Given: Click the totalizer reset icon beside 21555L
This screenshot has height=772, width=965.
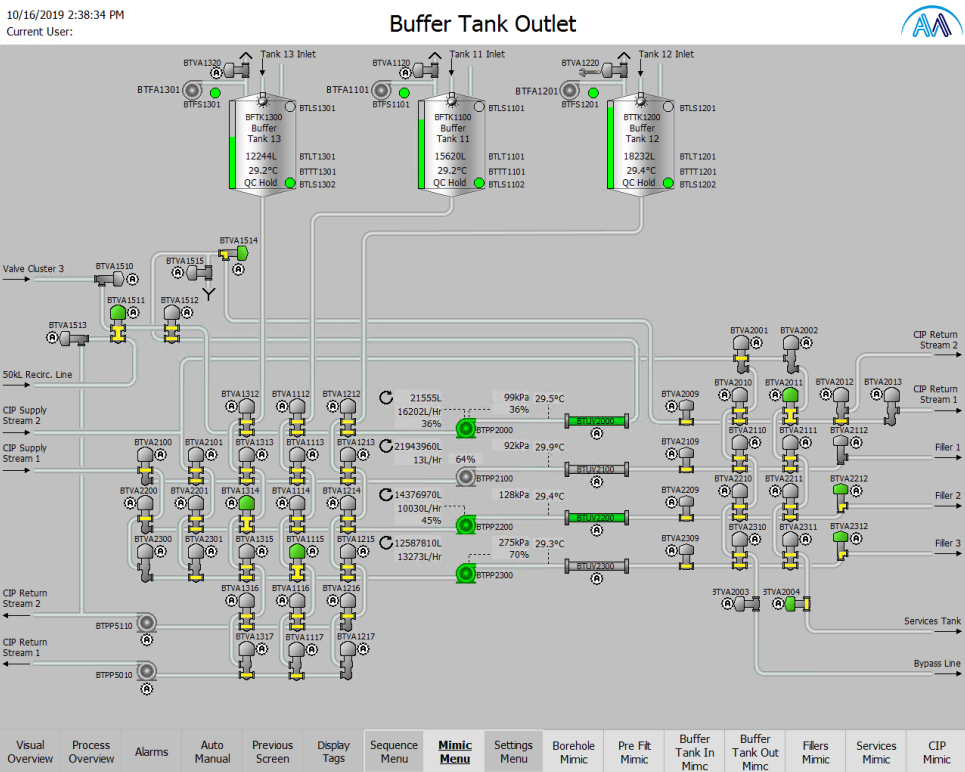Looking at the screenshot, I should [386, 398].
